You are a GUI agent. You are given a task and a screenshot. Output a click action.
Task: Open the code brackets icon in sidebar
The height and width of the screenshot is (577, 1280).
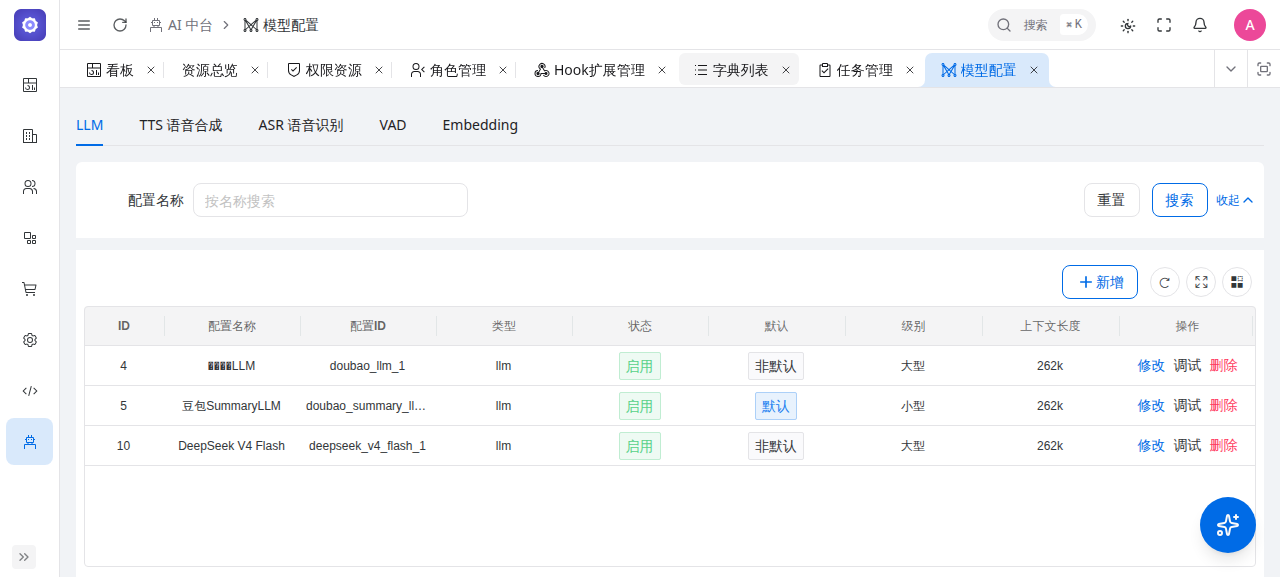click(30, 391)
